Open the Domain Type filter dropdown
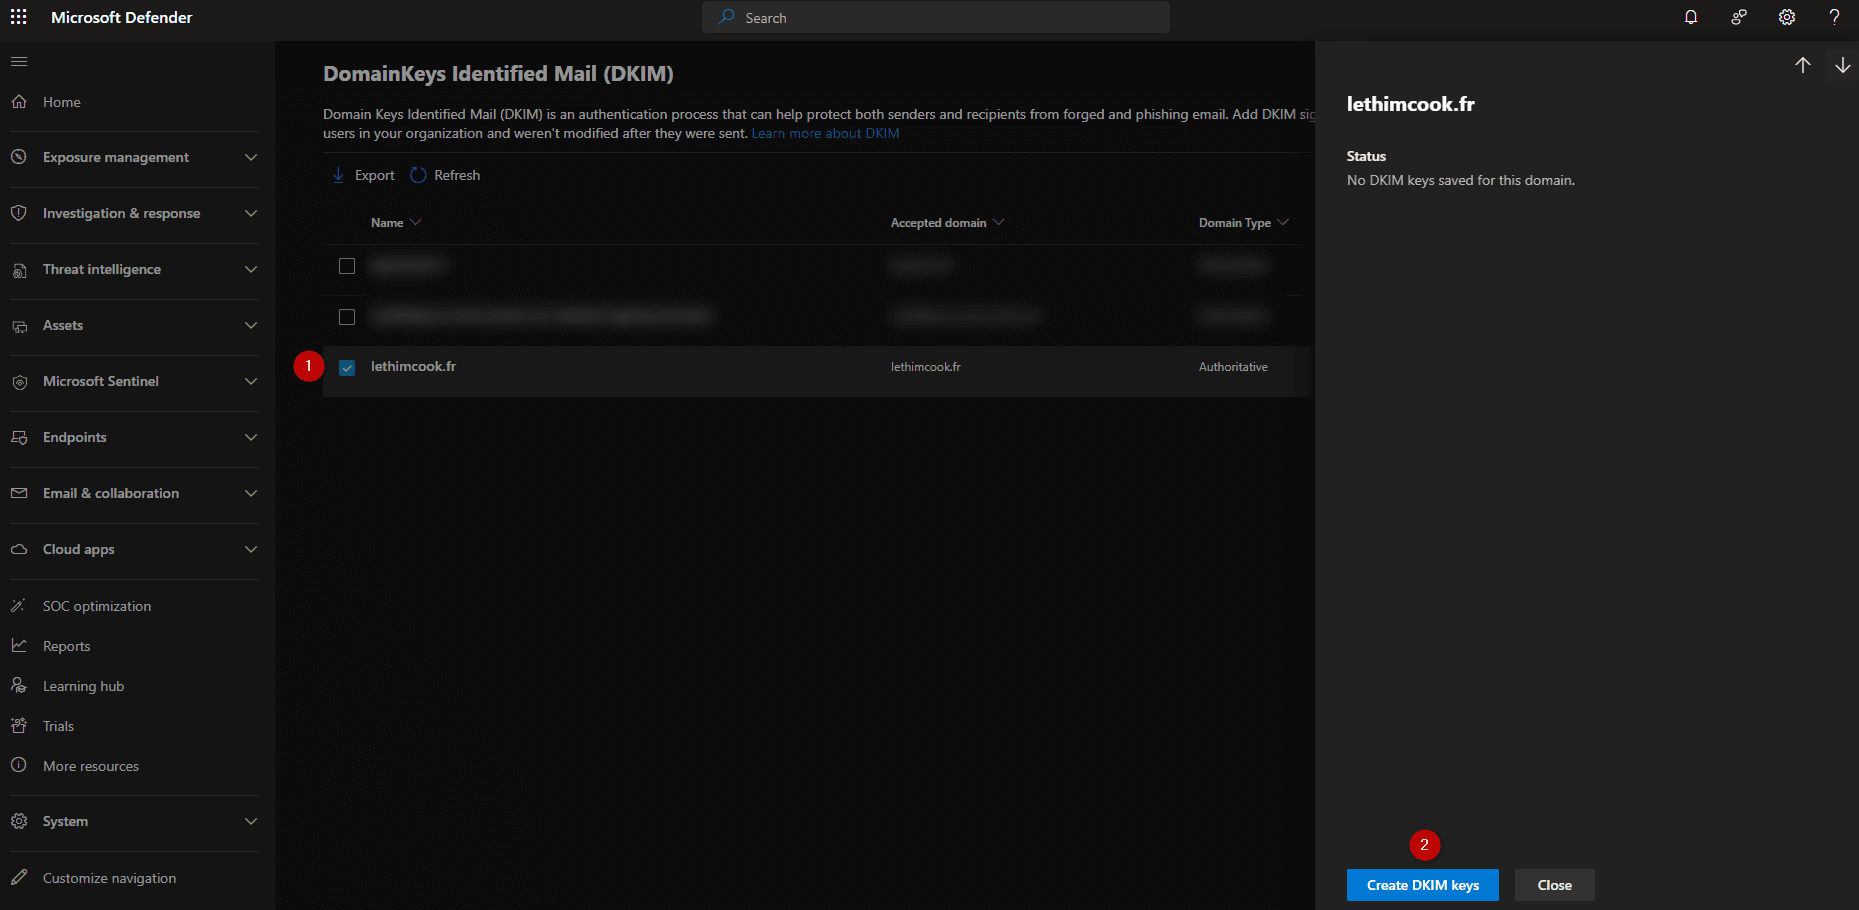Image resolution: width=1859 pixels, height=910 pixels. [1284, 222]
